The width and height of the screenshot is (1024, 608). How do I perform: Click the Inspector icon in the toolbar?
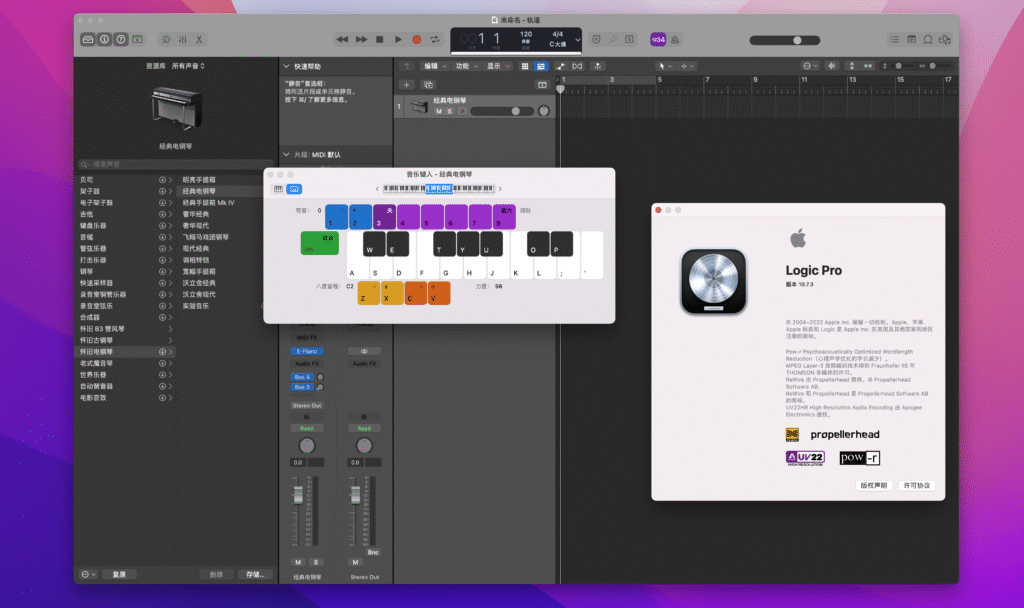[104, 40]
